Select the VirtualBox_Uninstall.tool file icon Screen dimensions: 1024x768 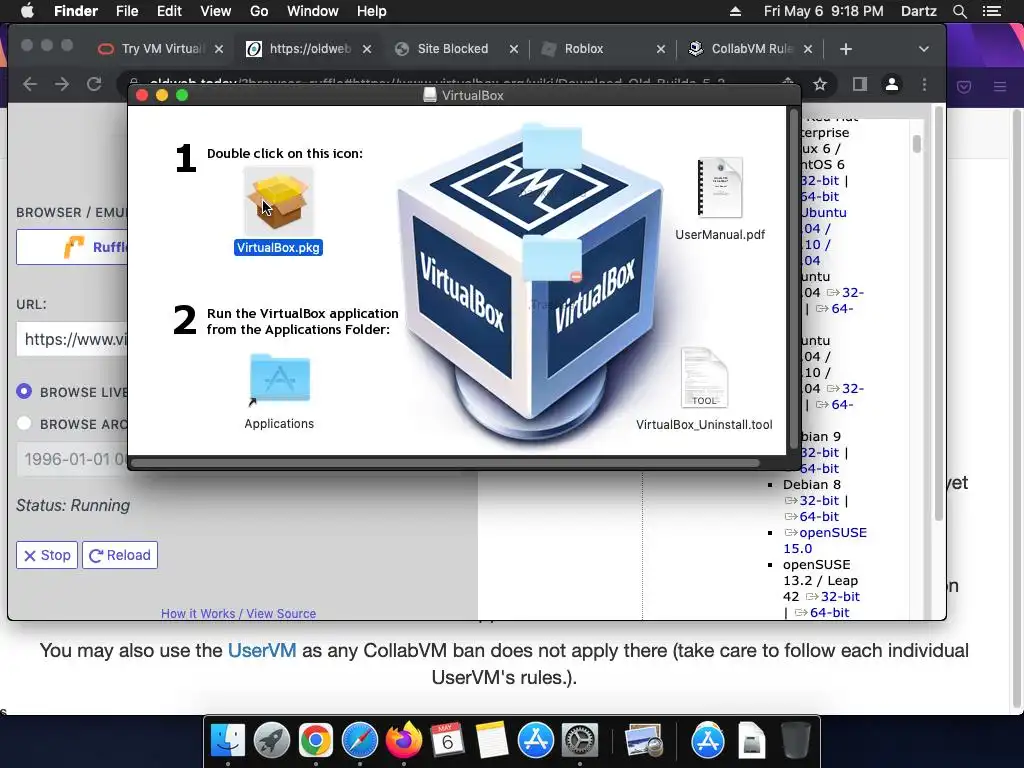pos(704,378)
